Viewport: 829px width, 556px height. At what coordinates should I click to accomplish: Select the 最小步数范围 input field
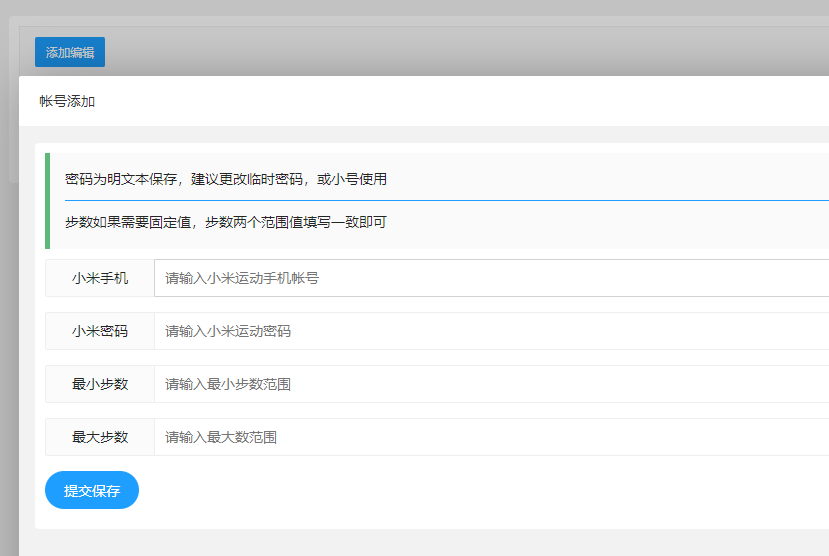click(x=490, y=384)
